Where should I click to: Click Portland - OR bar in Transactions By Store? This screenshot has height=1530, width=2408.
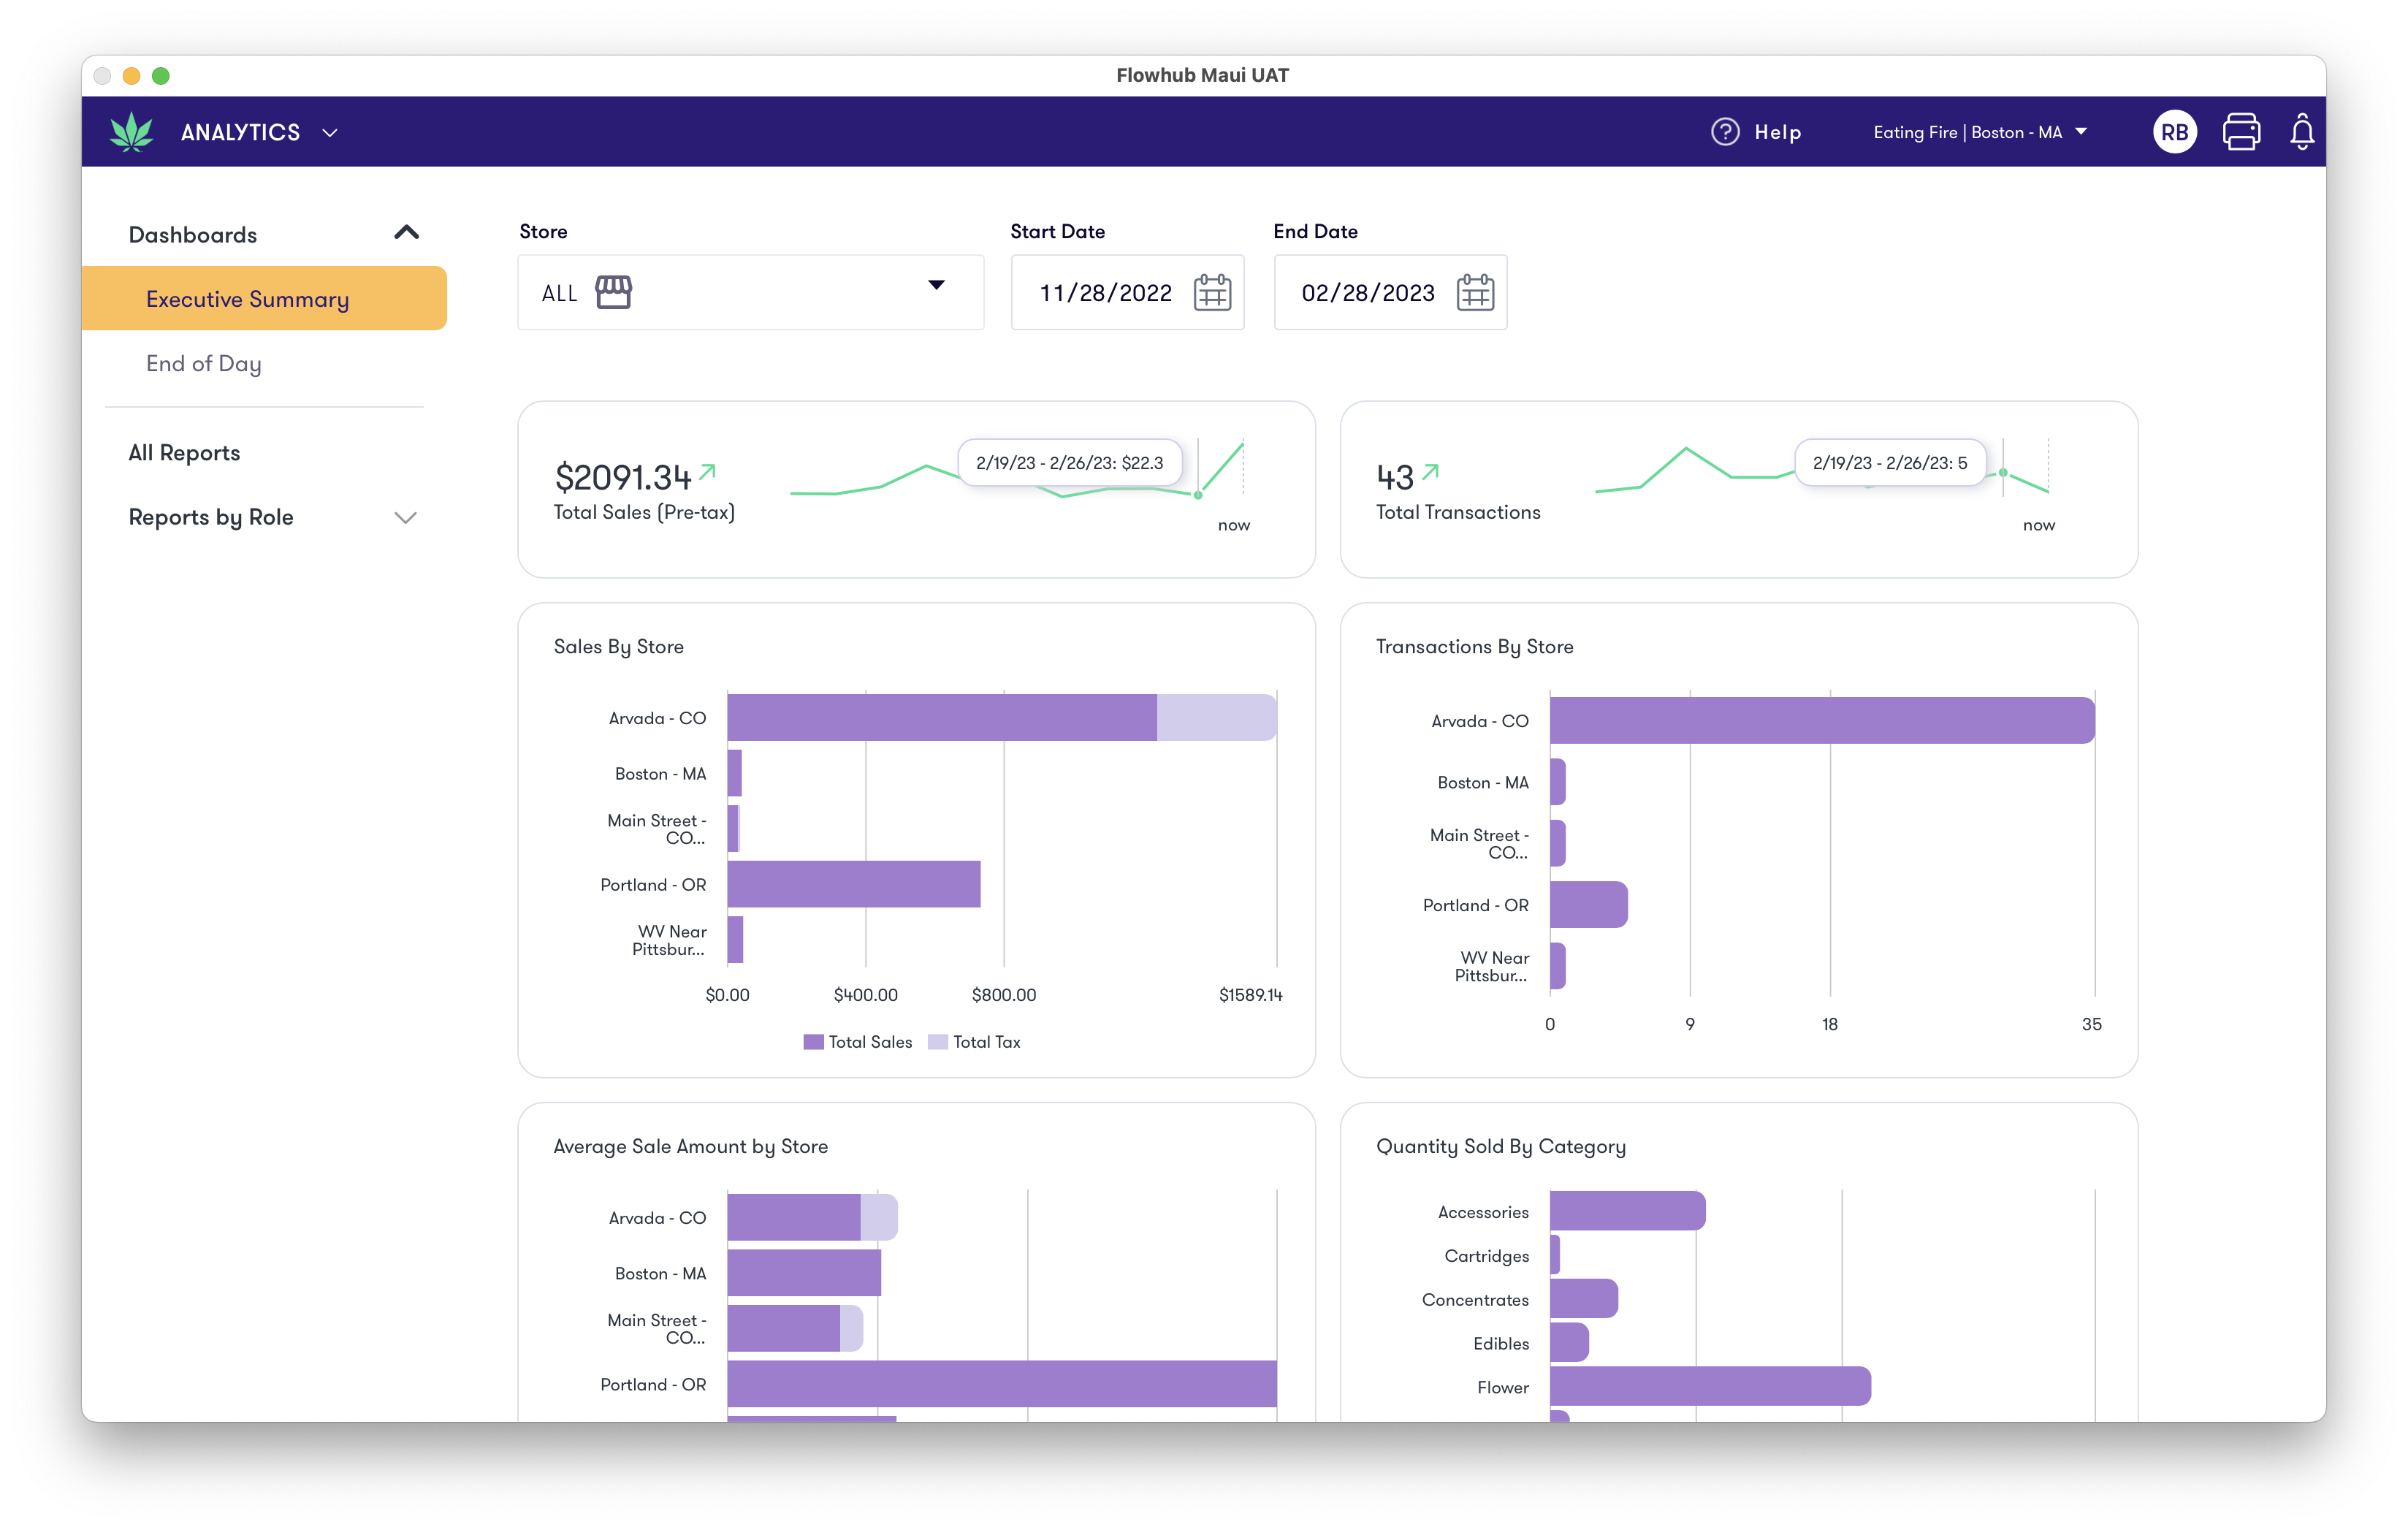pos(1589,904)
